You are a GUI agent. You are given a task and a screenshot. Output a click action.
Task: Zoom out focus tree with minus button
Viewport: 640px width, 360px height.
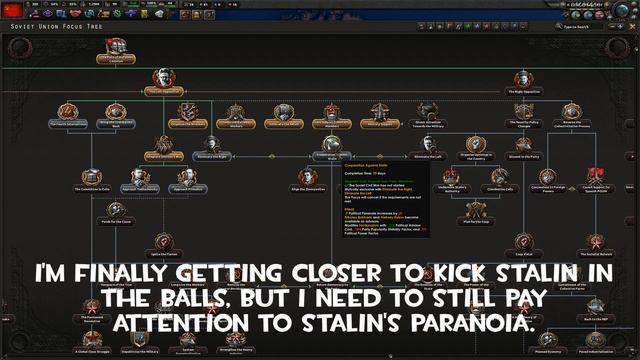point(611,27)
